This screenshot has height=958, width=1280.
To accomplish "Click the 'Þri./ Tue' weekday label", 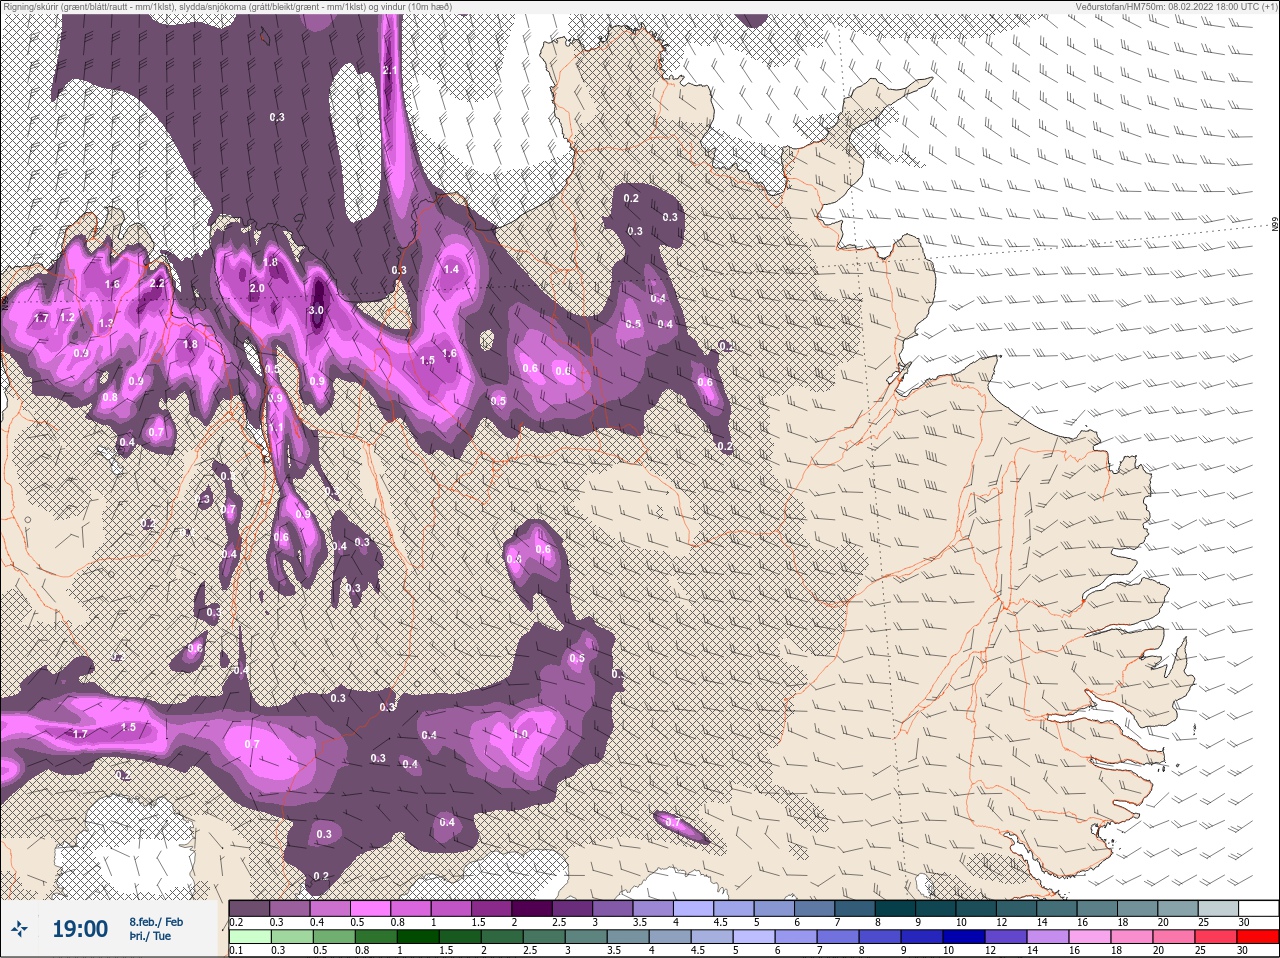I will [x=150, y=936].
